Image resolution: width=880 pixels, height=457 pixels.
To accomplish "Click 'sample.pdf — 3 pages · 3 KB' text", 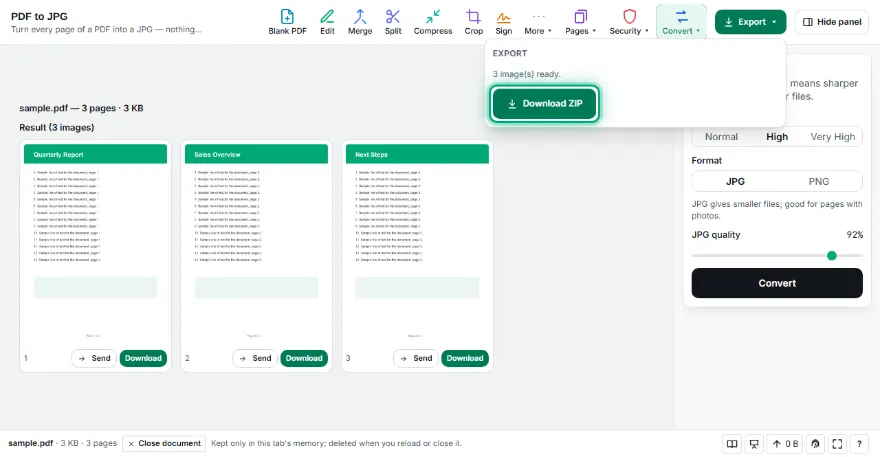I will tap(81, 108).
